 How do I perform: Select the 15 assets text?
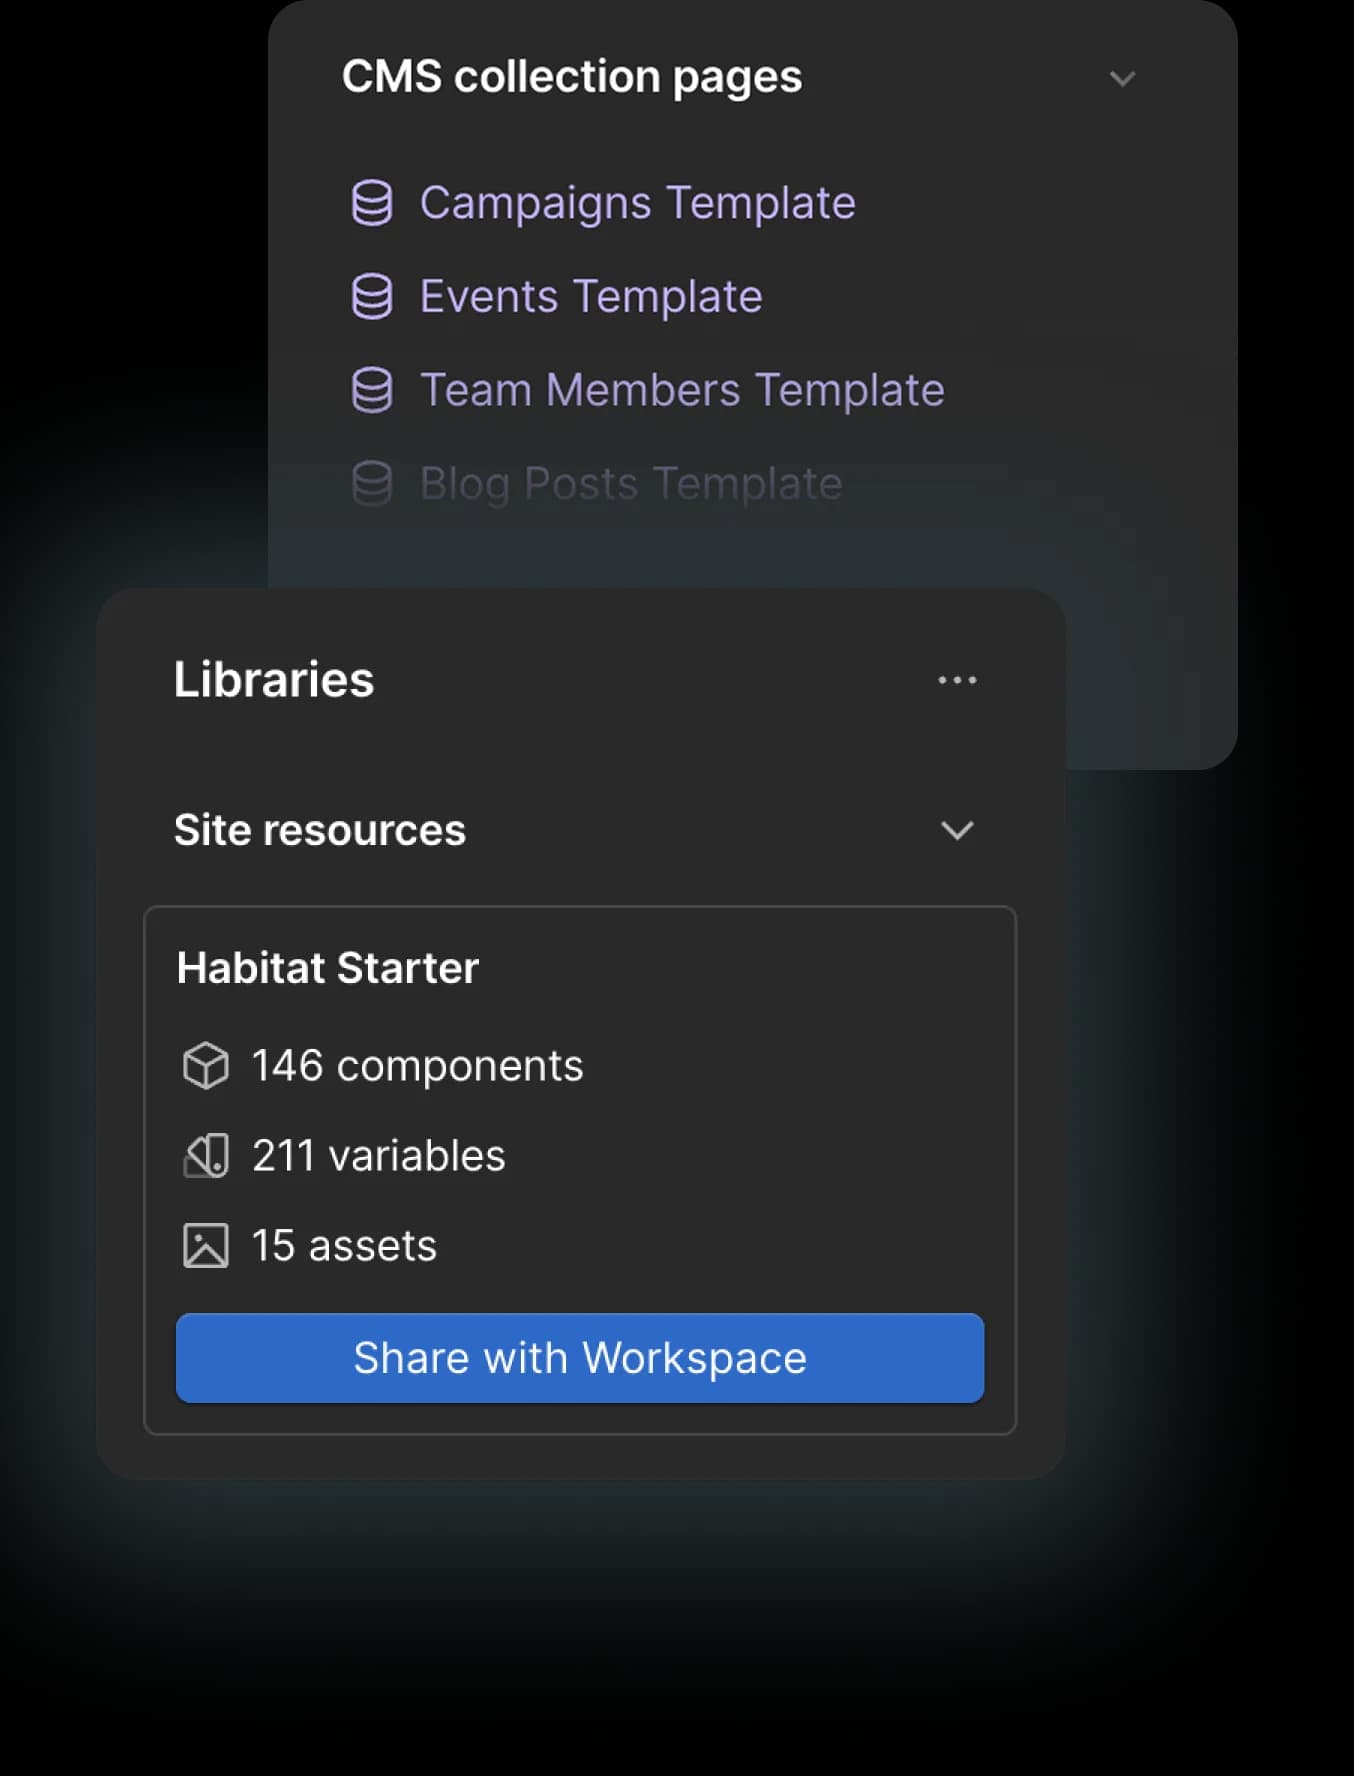[344, 1246]
